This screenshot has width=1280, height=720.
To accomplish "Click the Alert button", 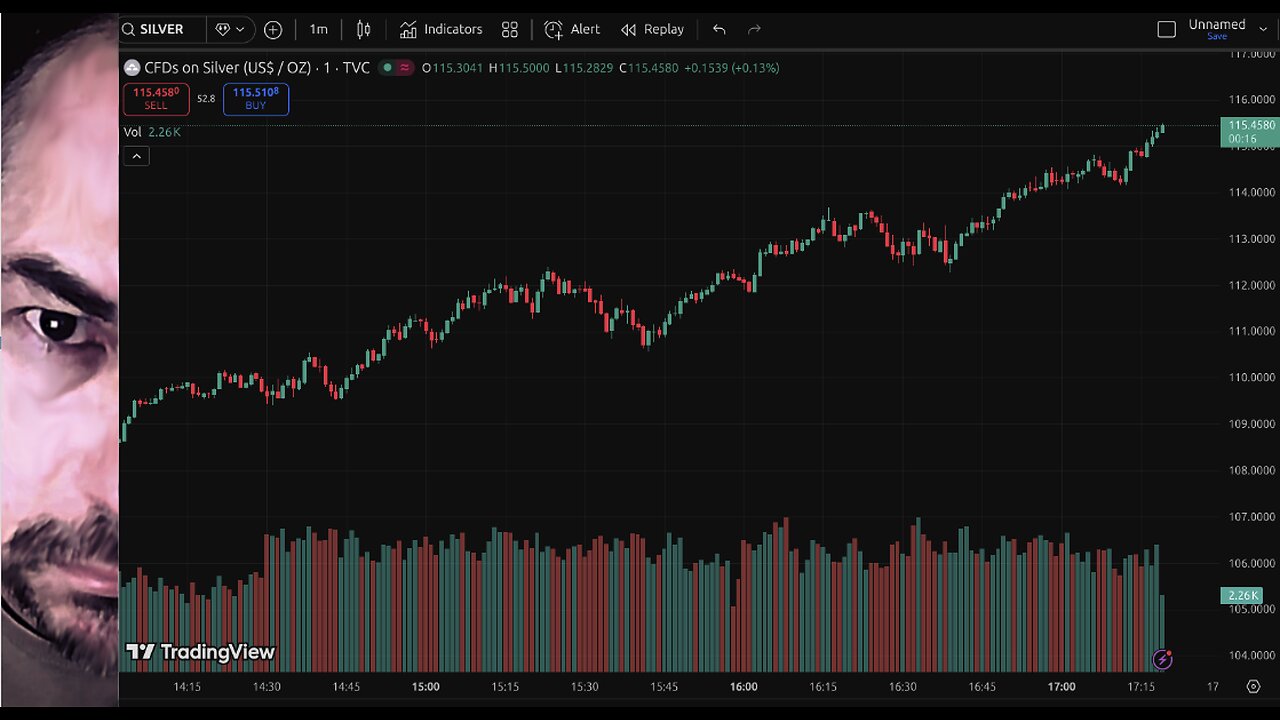I will (x=572, y=30).
